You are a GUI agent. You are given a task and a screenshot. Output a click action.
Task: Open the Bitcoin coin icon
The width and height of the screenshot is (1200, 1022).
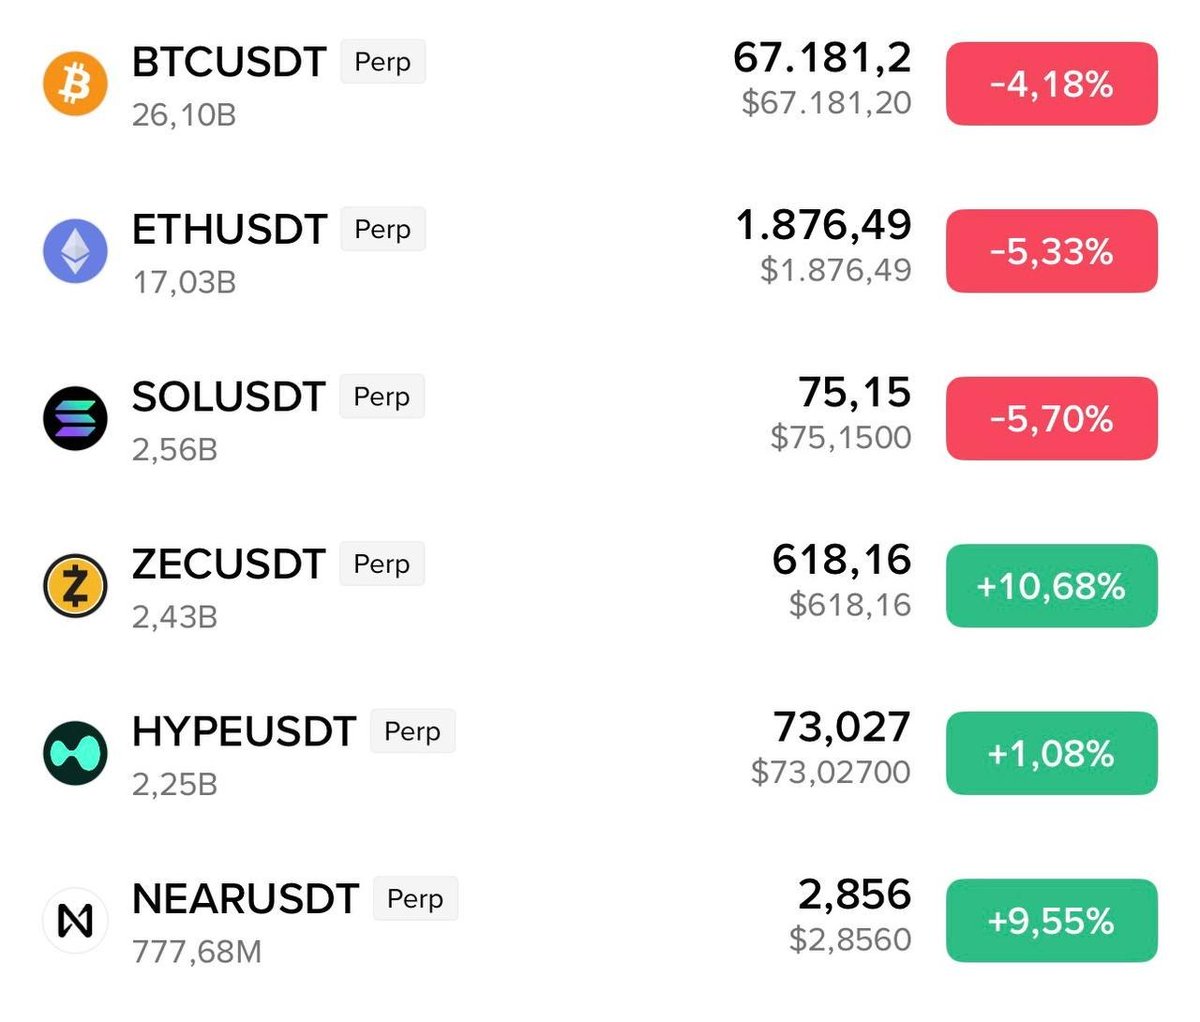pos(75,84)
